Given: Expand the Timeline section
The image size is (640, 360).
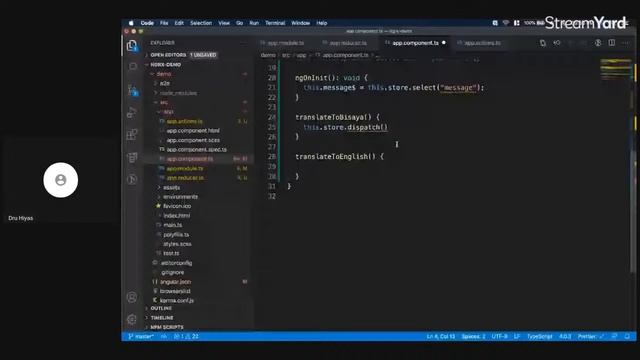Looking at the screenshot, I should [x=162, y=318].
